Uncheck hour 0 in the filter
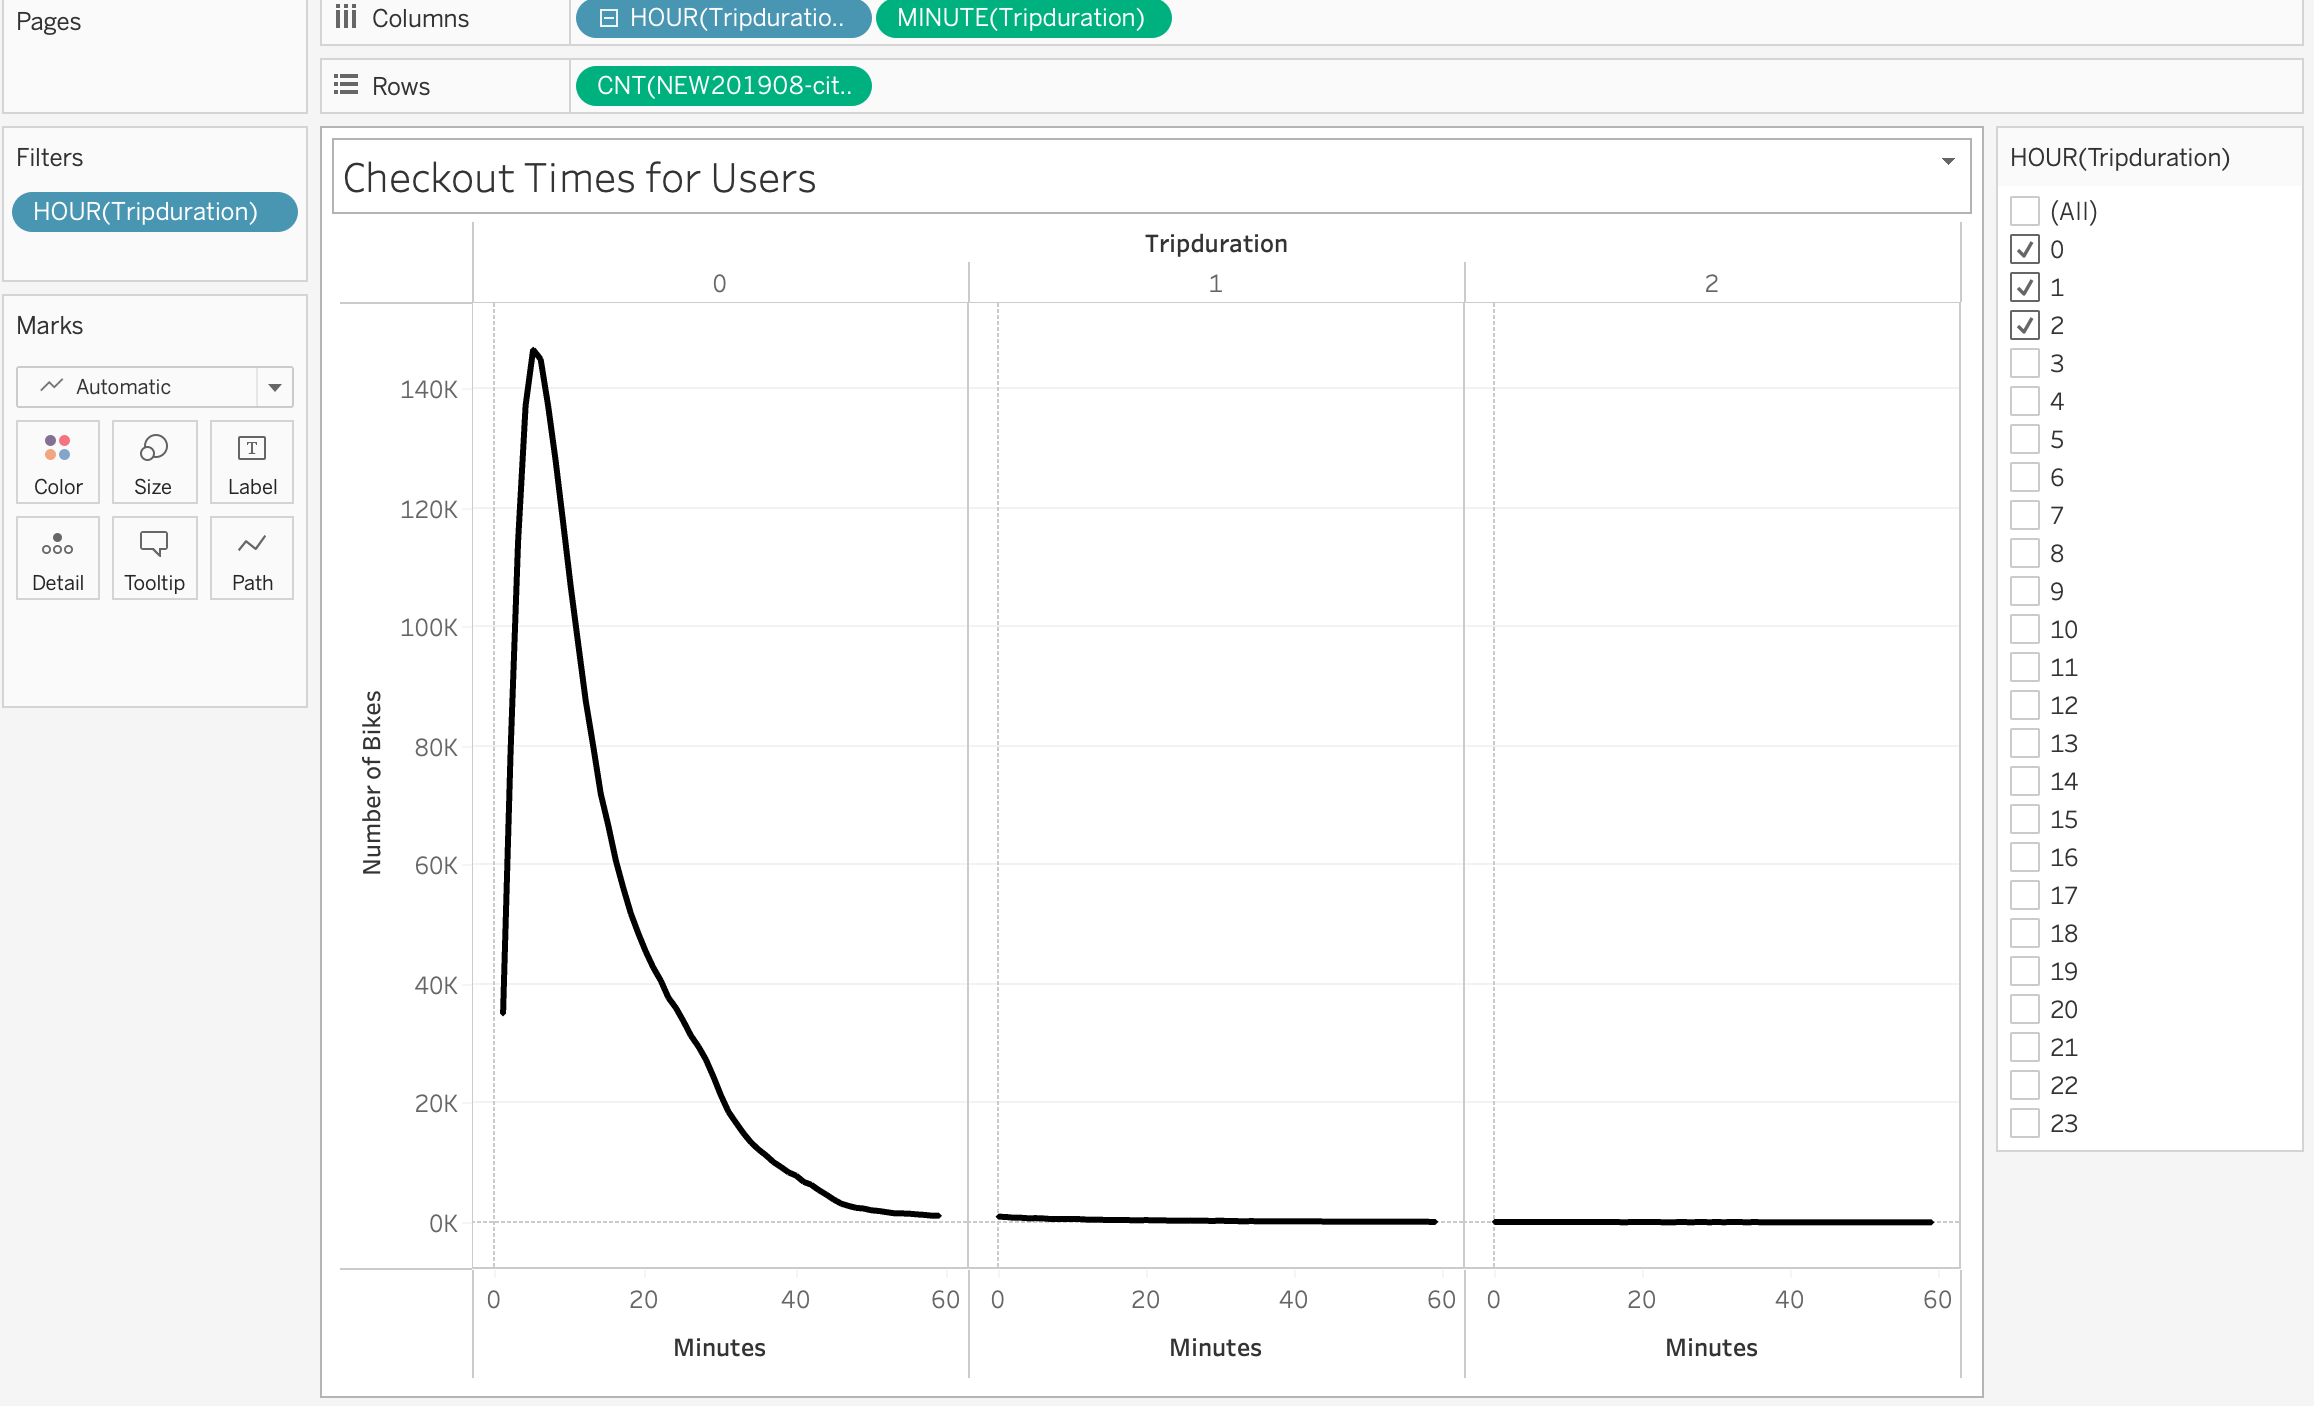This screenshot has width=2314, height=1406. [2025, 249]
